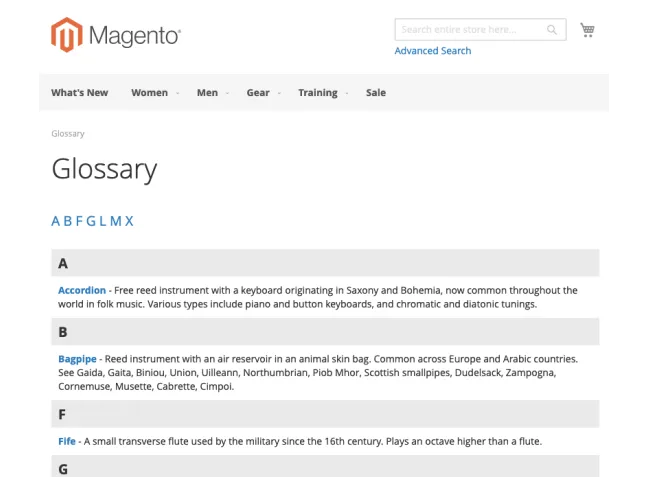Jump to letter L in the glossary index

point(102,221)
